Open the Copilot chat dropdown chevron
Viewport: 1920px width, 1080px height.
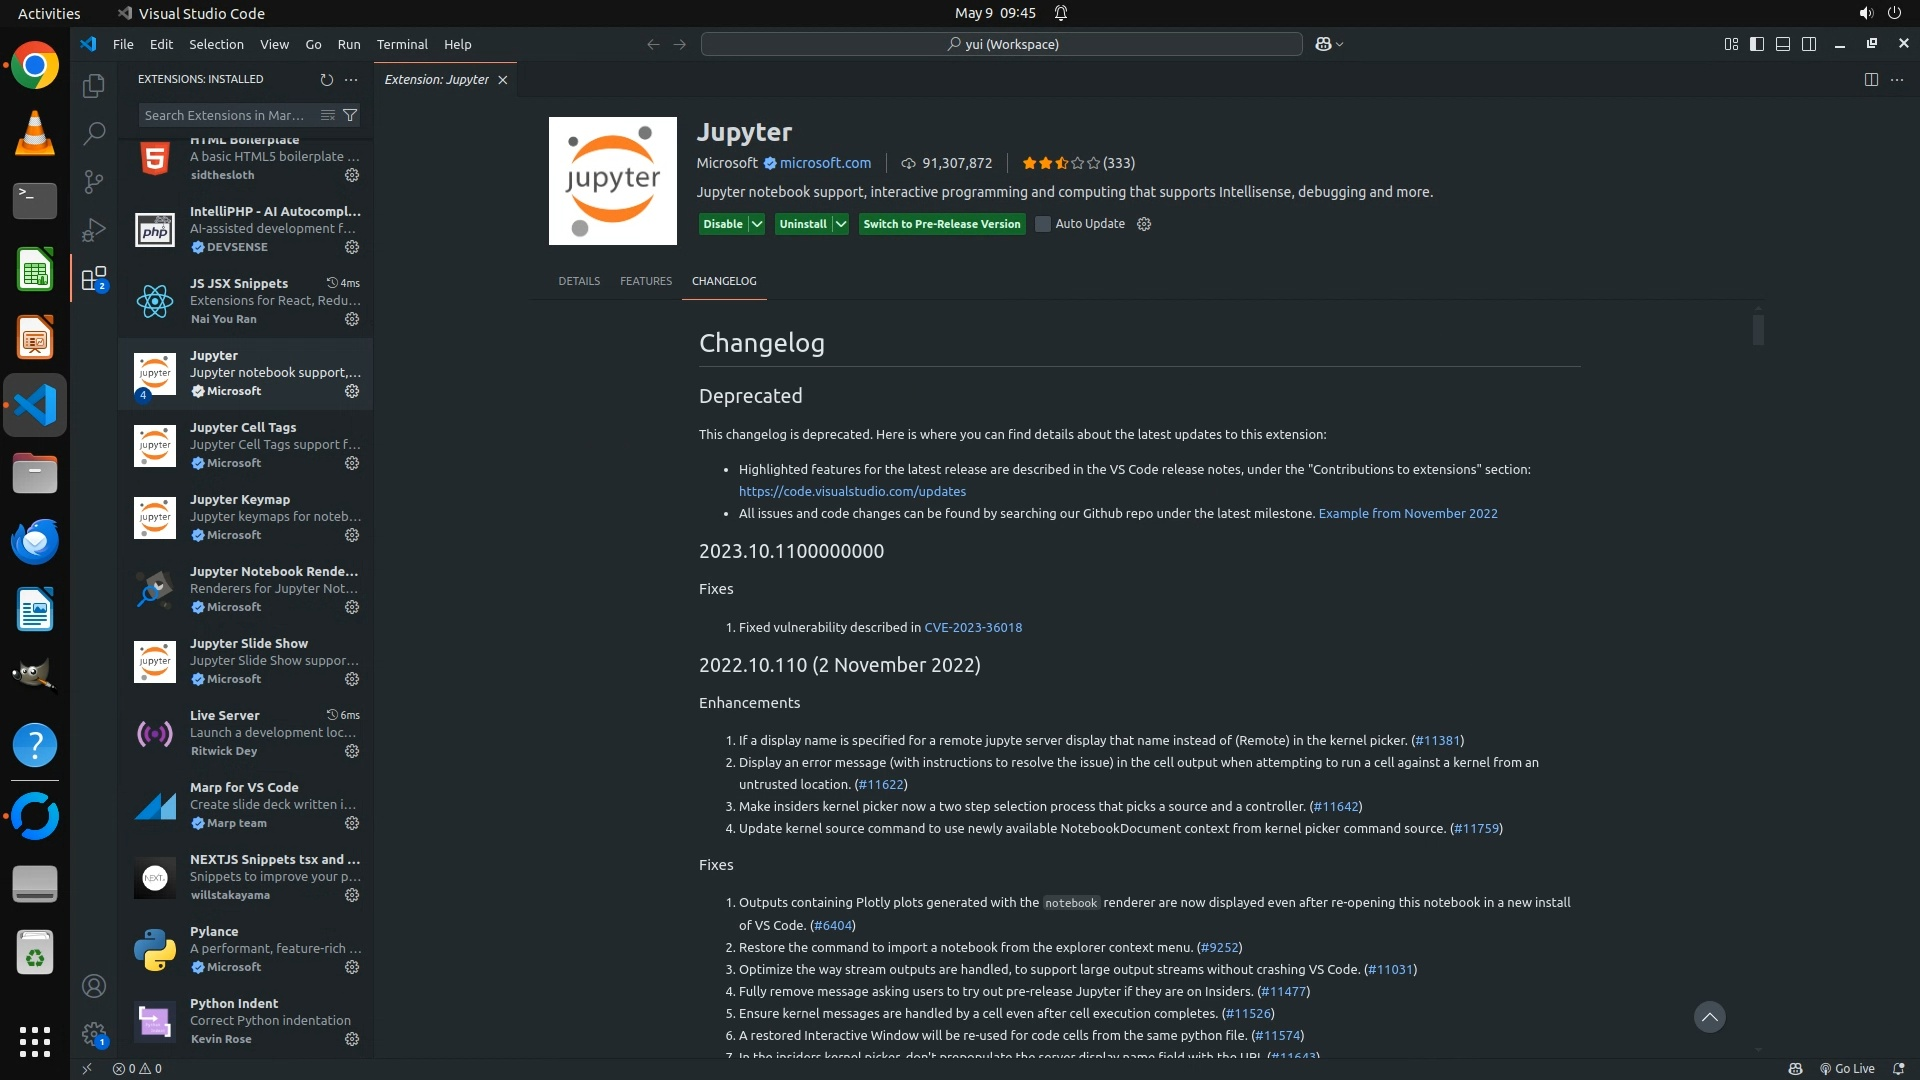tap(1340, 44)
